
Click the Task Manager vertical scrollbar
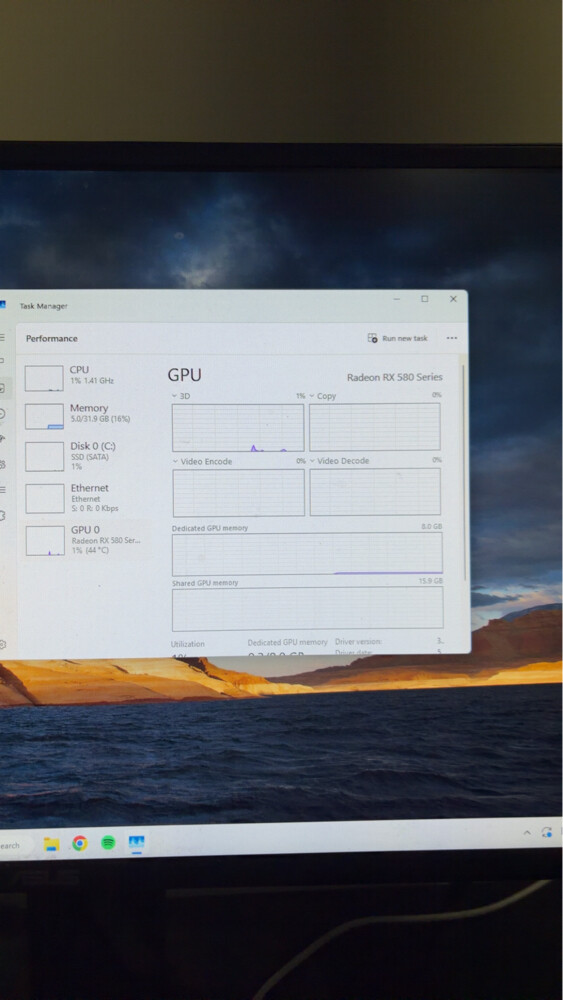tap(464, 472)
